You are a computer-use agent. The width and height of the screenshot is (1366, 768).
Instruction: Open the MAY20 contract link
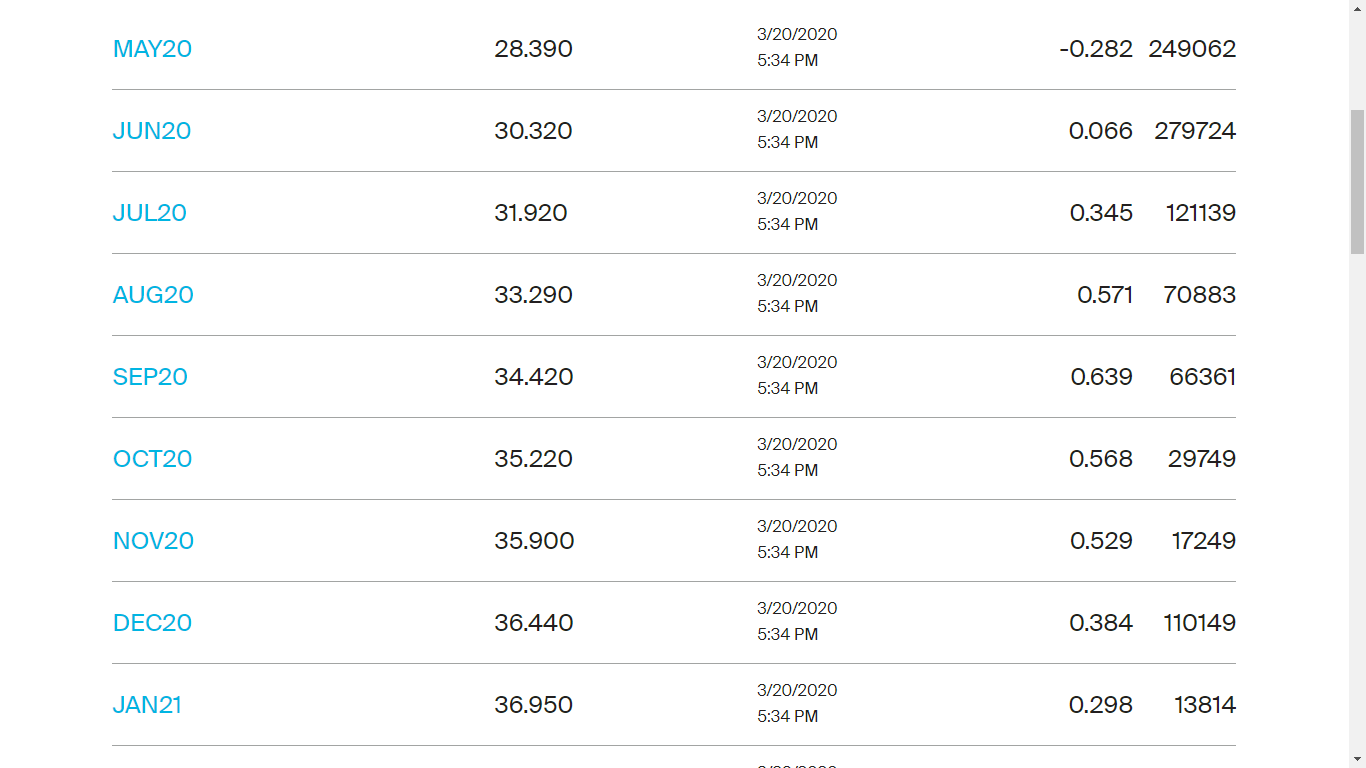(x=152, y=49)
